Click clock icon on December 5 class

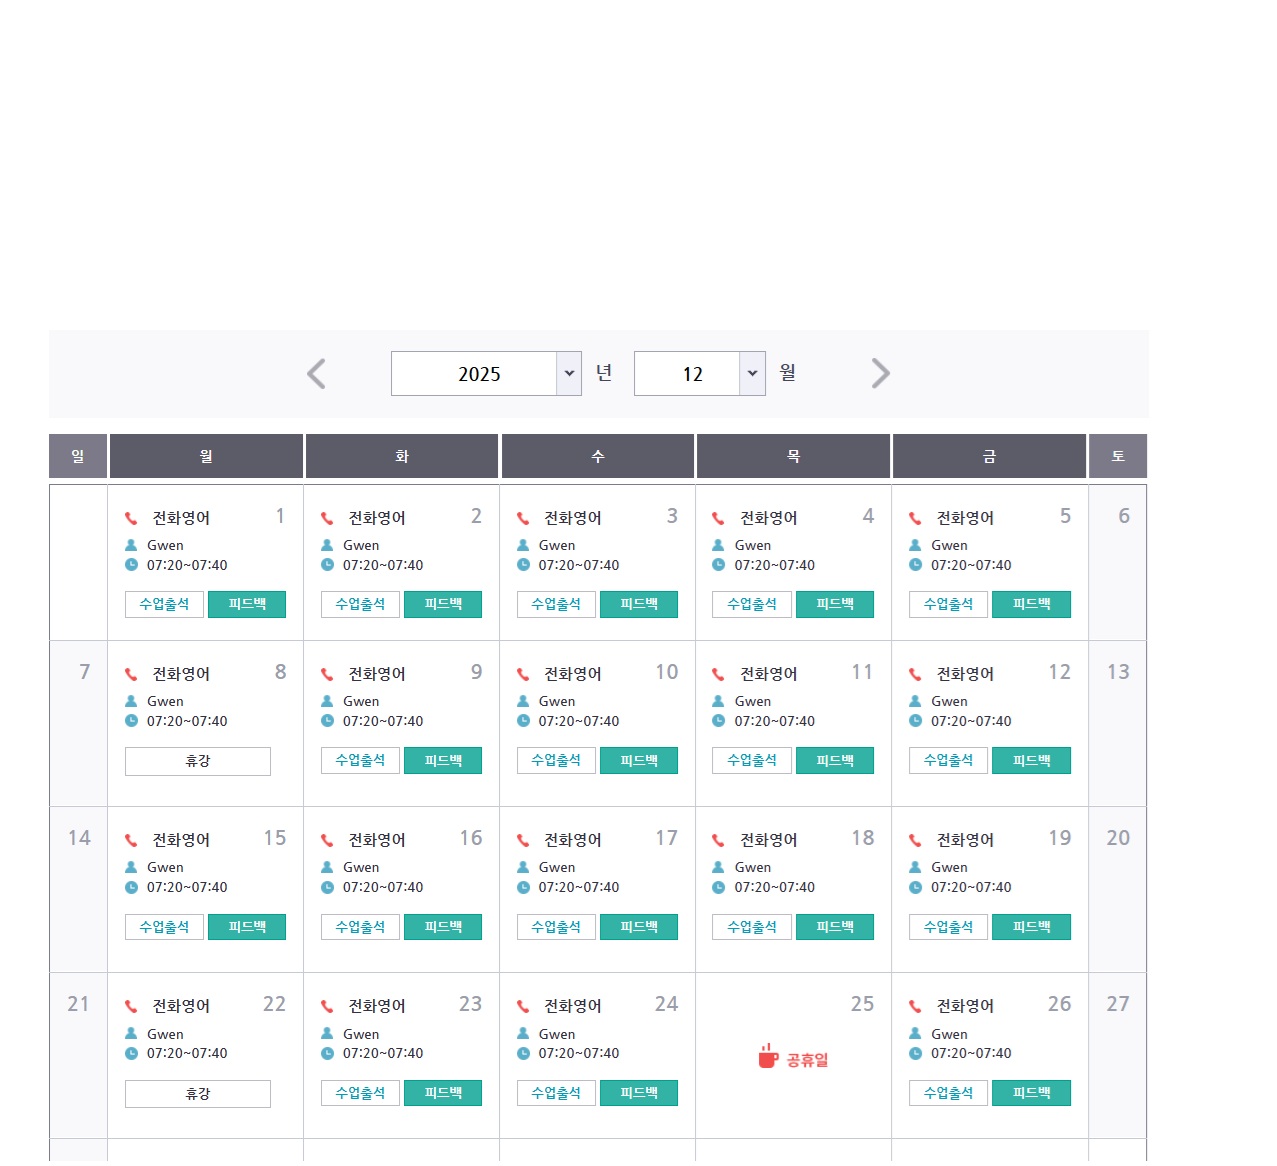[915, 565]
